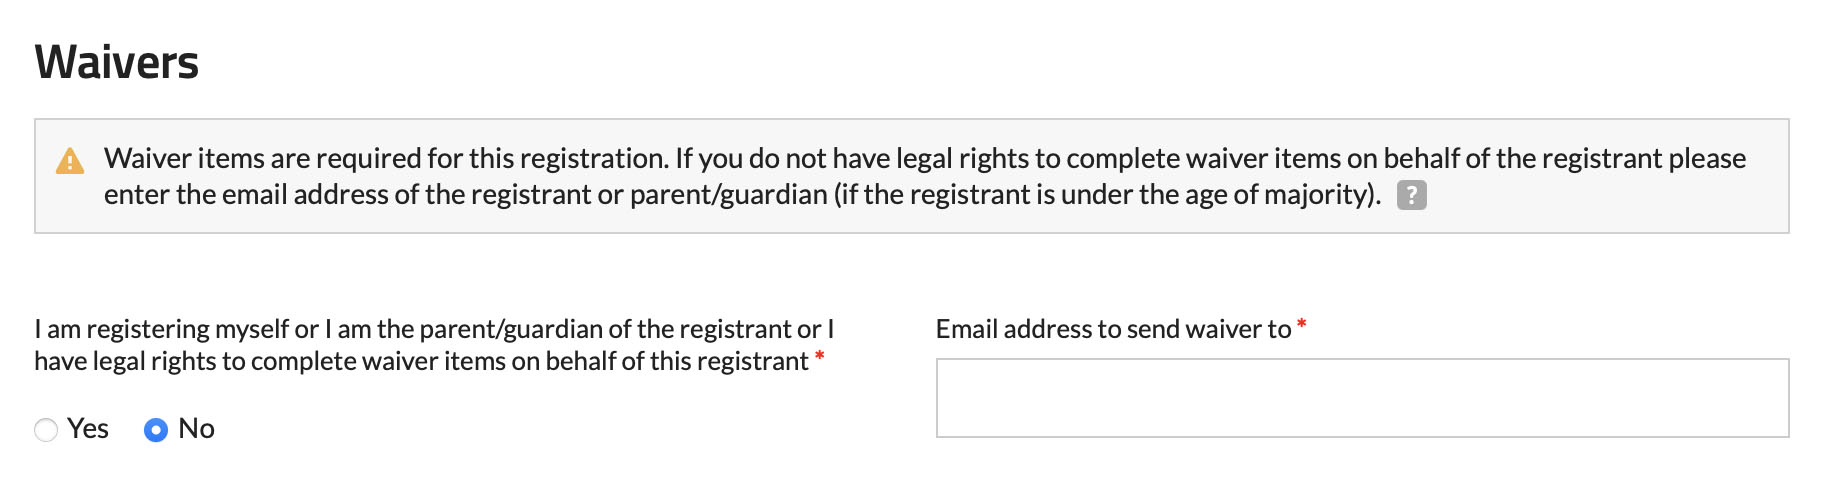Click the red asterisk beside the email label

point(1301,325)
